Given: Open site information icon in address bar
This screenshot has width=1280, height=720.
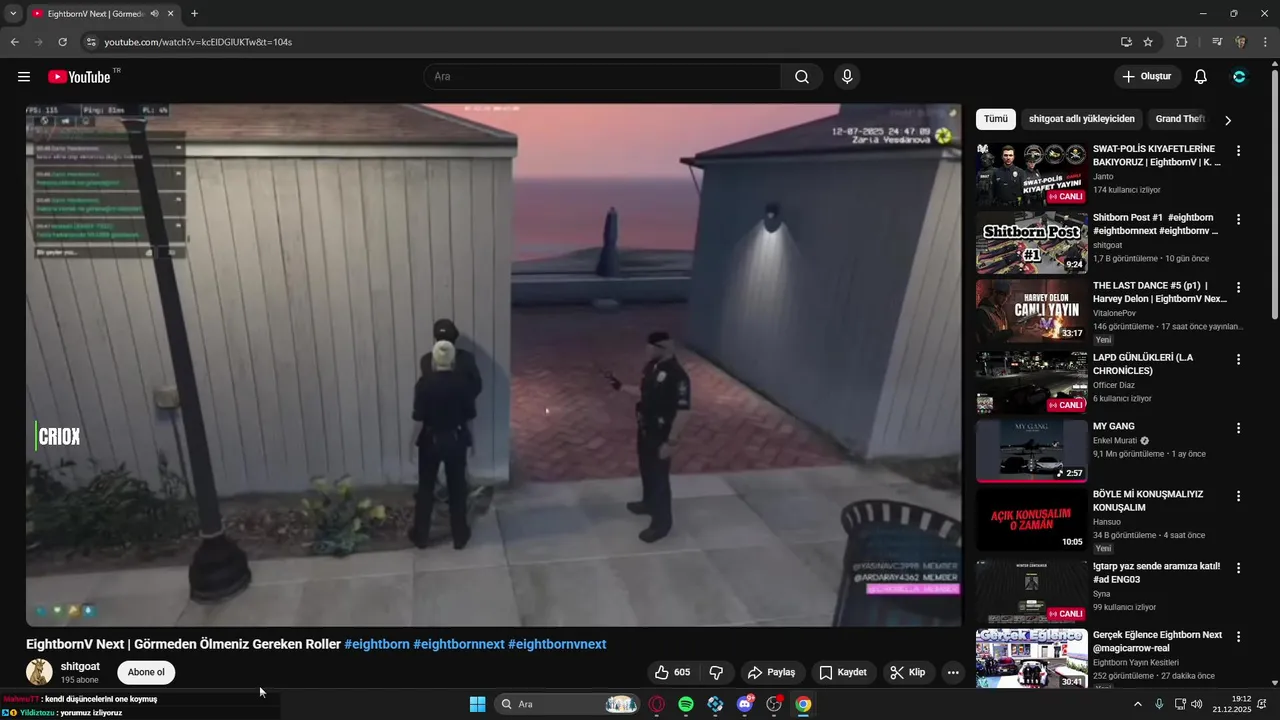Looking at the screenshot, I should pyautogui.click(x=90, y=42).
